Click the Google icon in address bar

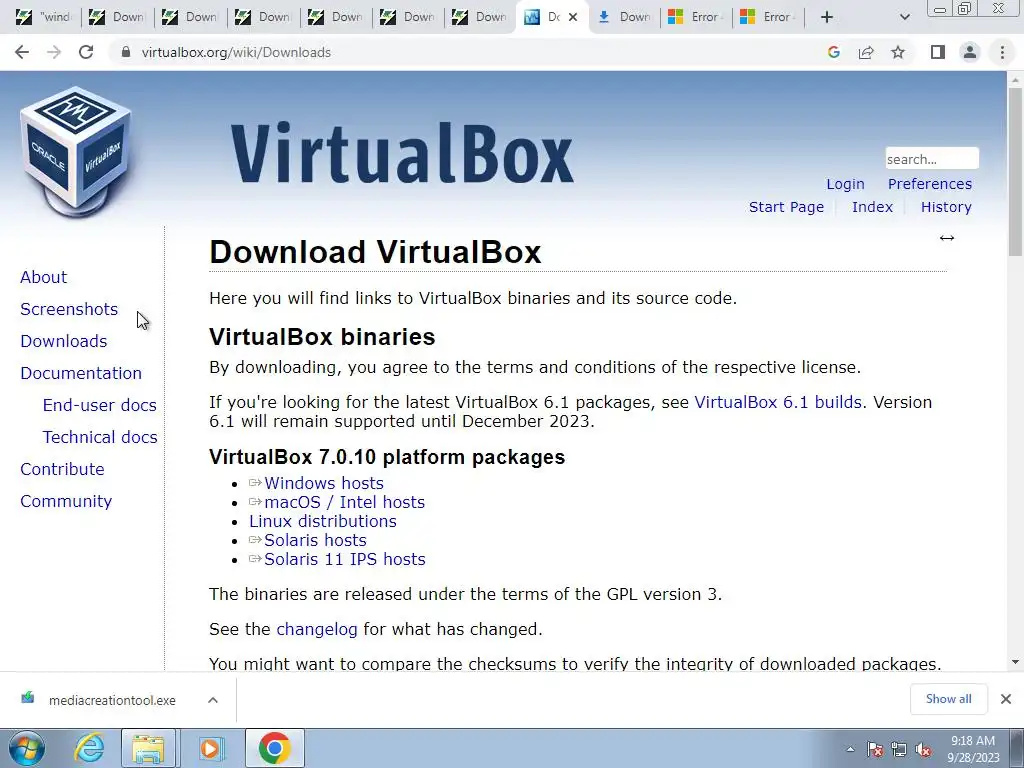click(833, 52)
